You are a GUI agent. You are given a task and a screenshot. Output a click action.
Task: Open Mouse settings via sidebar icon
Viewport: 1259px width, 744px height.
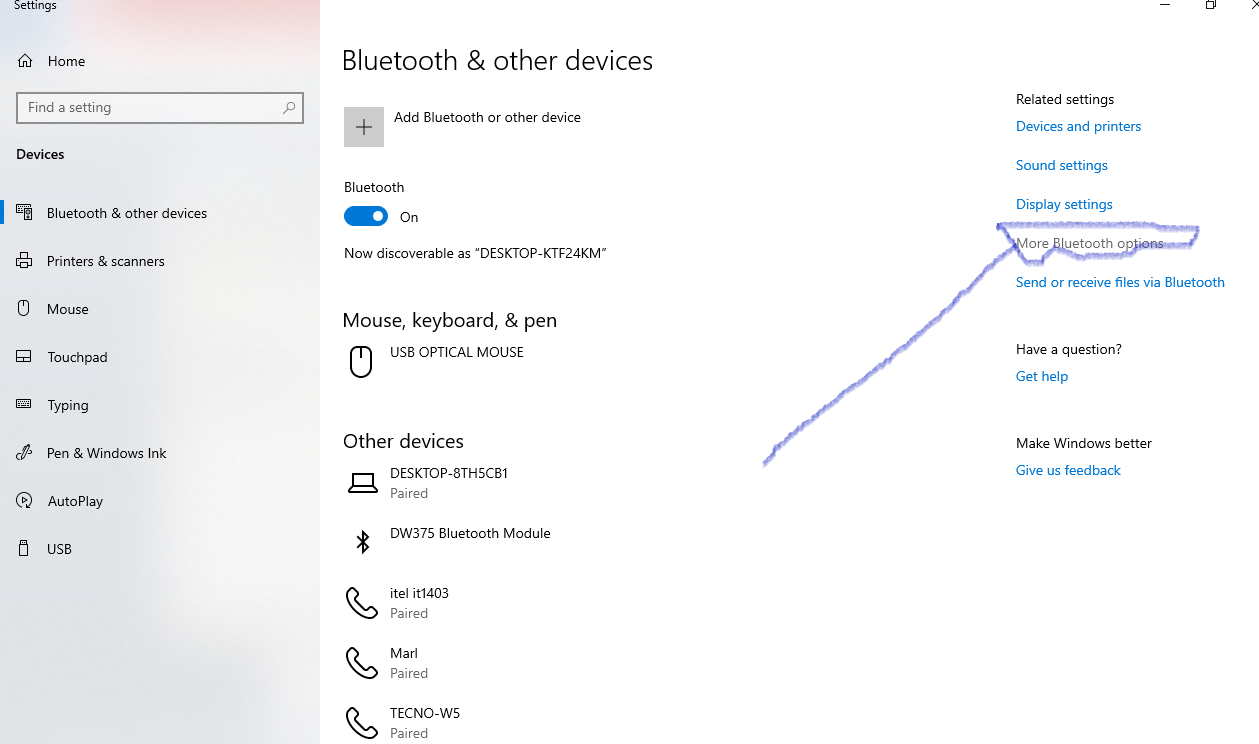(x=24, y=309)
